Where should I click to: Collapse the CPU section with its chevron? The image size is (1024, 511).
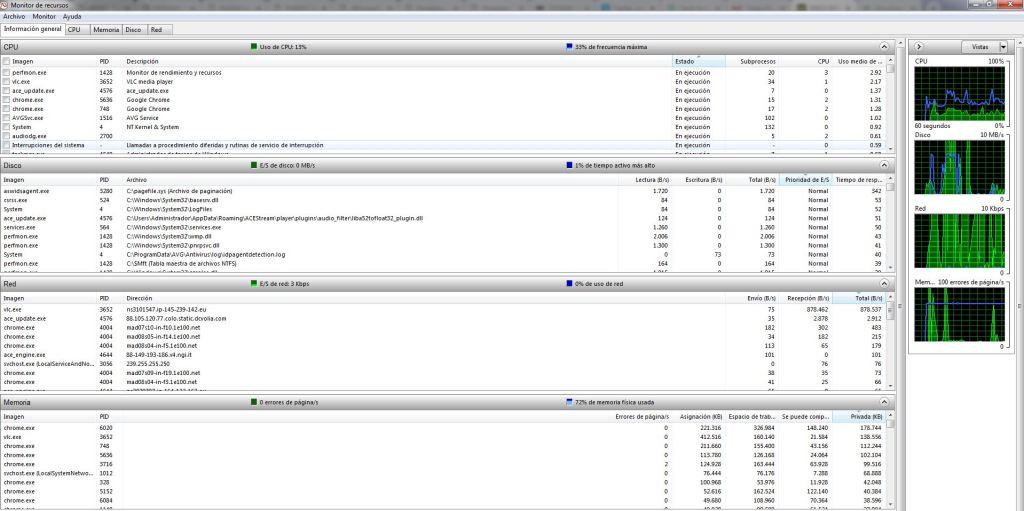[x=884, y=47]
